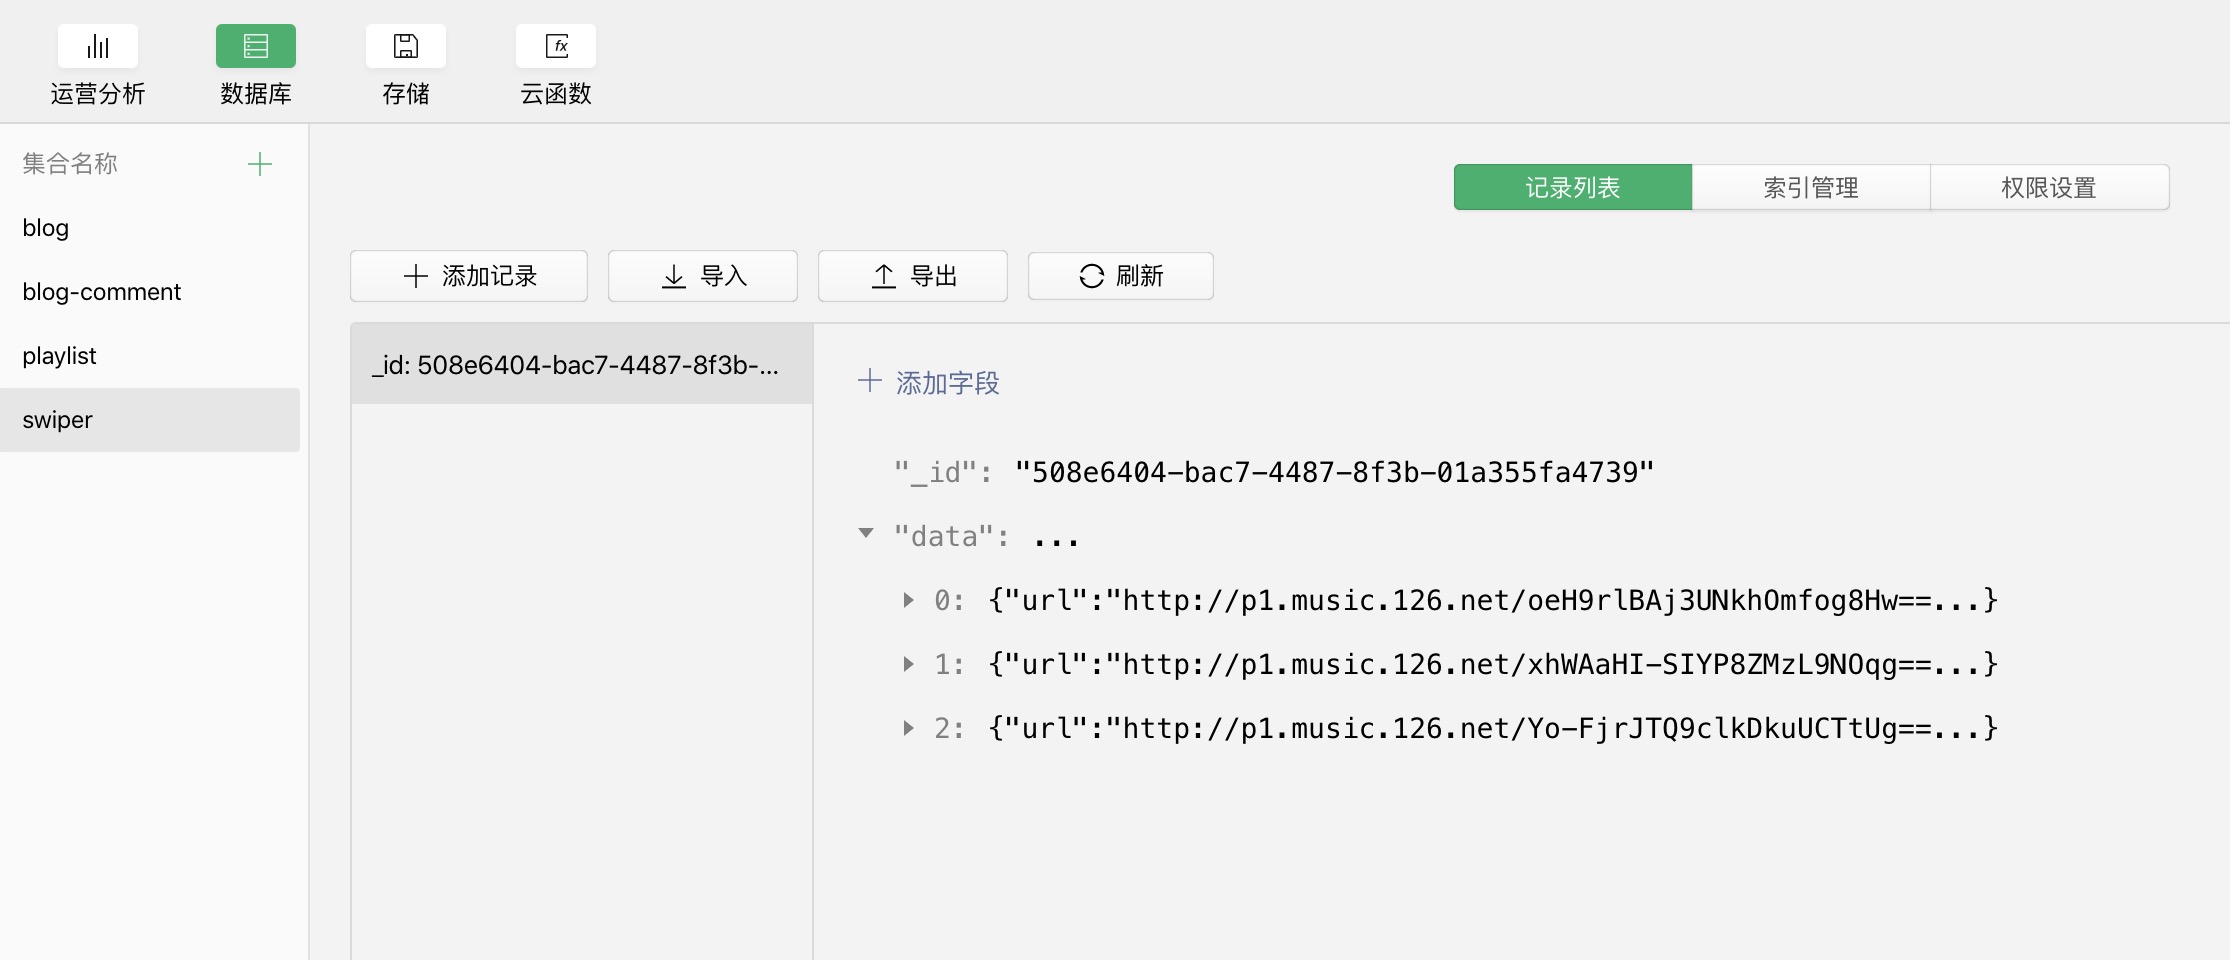
Task: Open the 云函数 cloud function icon
Action: [556, 46]
